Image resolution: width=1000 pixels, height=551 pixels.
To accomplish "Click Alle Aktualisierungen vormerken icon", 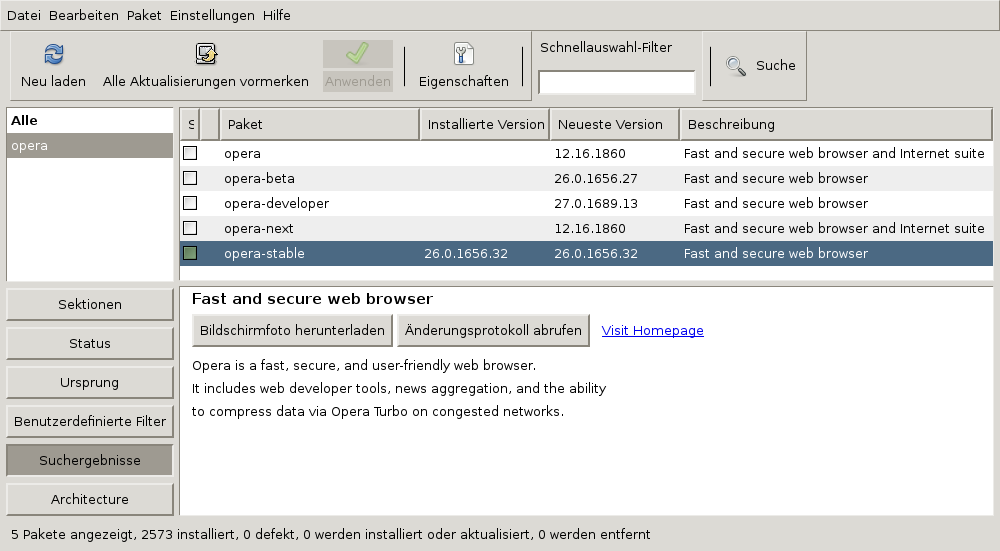I will [206, 54].
